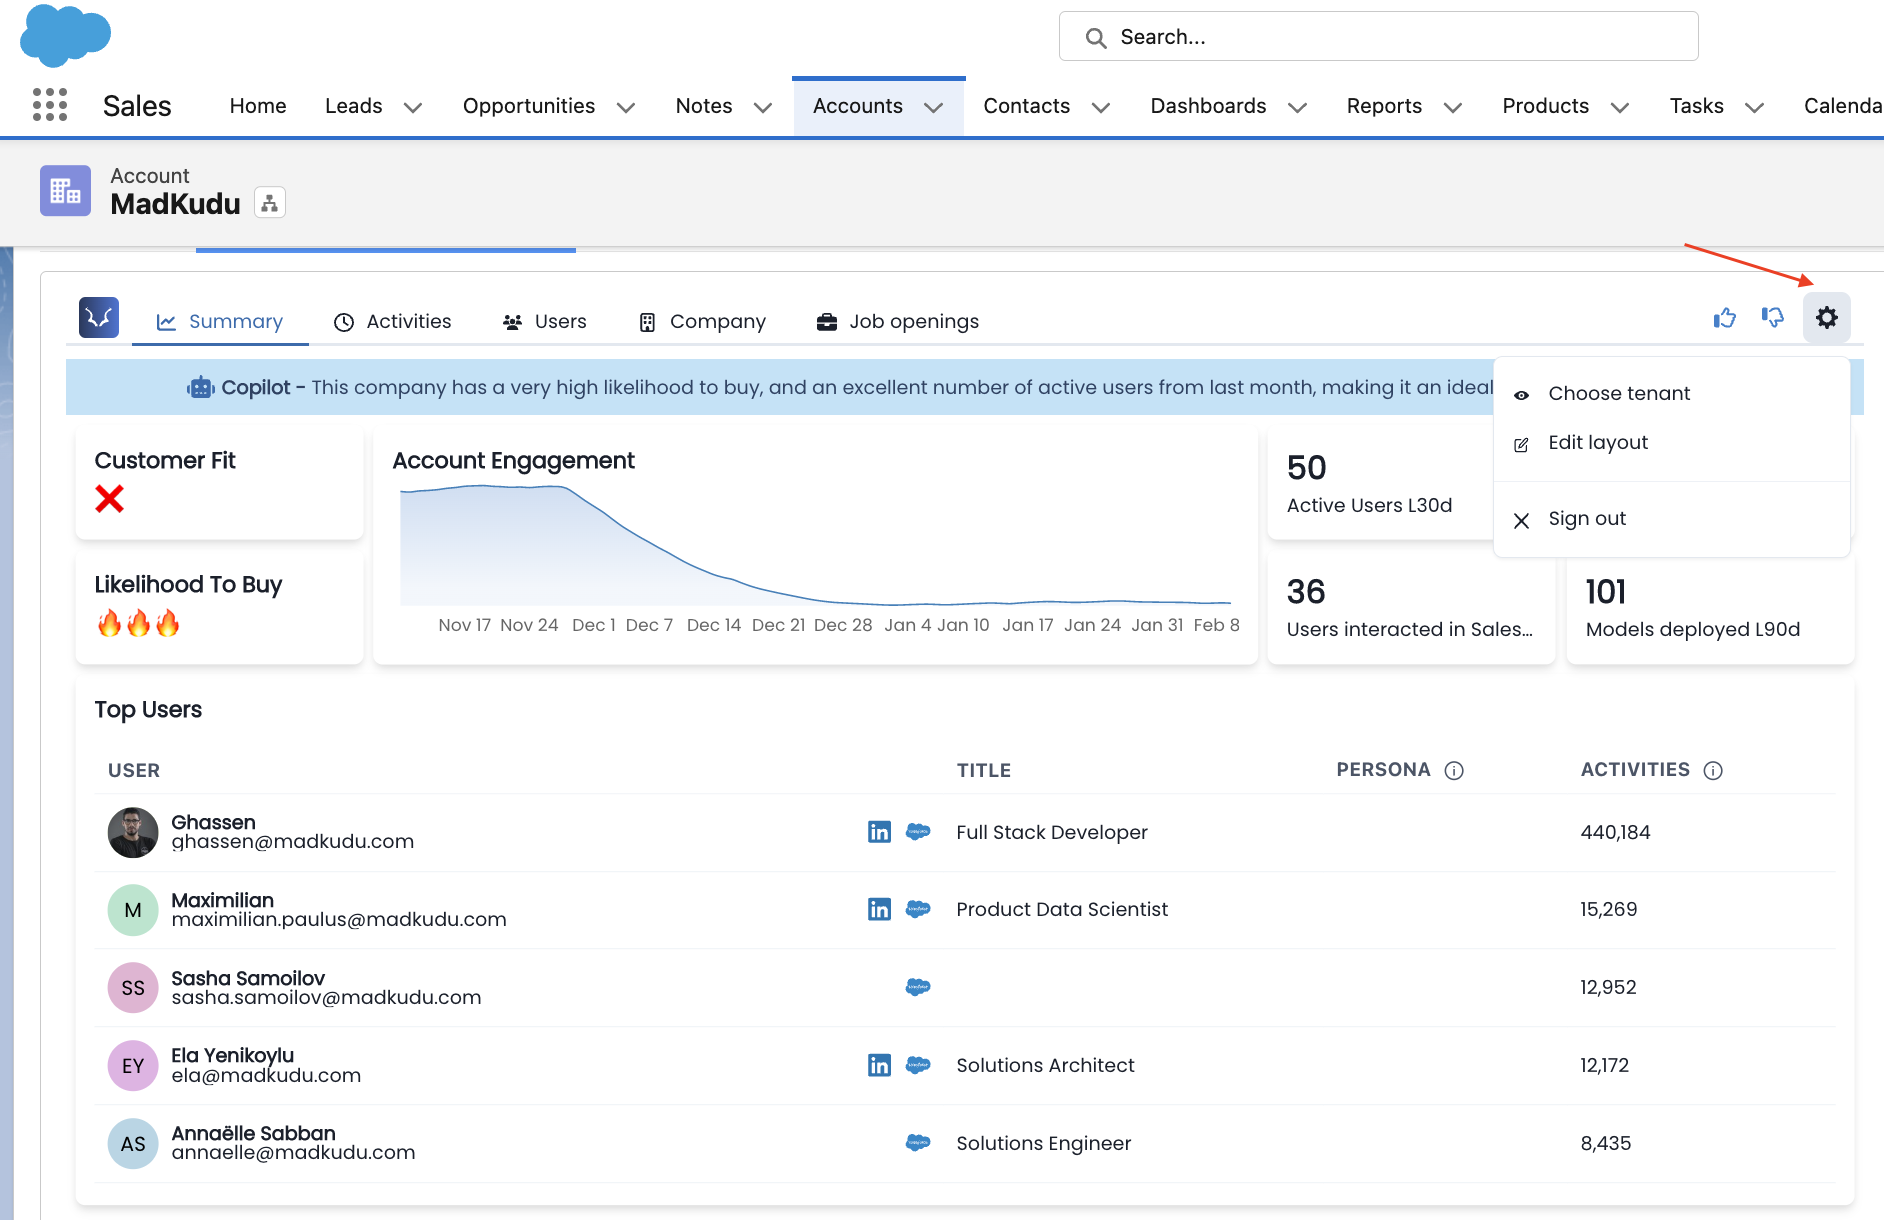Expand the Dashboards nav dropdown chevron
Image resolution: width=1884 pixels, height=1220 pixels.
1297,107
